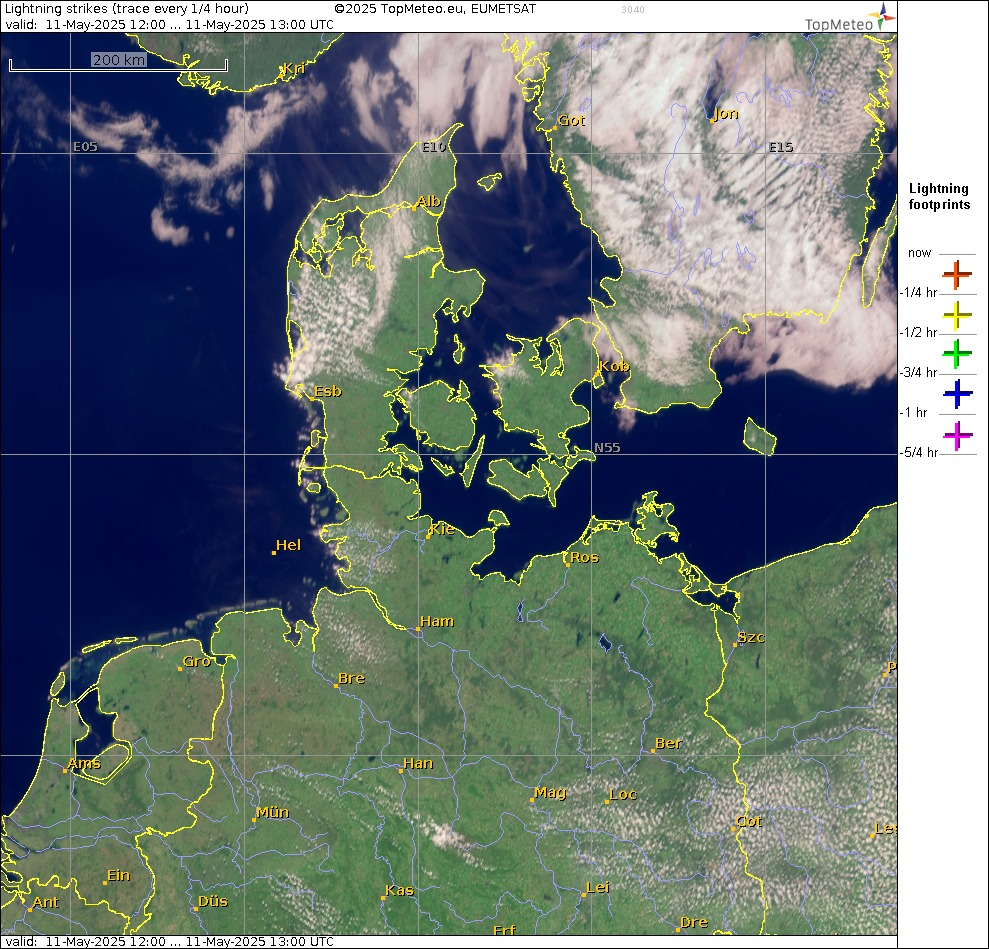This screenshot has height=949, width=989.
Task: Select the 'Got' city label in Sweden
Action: point(571,120)
